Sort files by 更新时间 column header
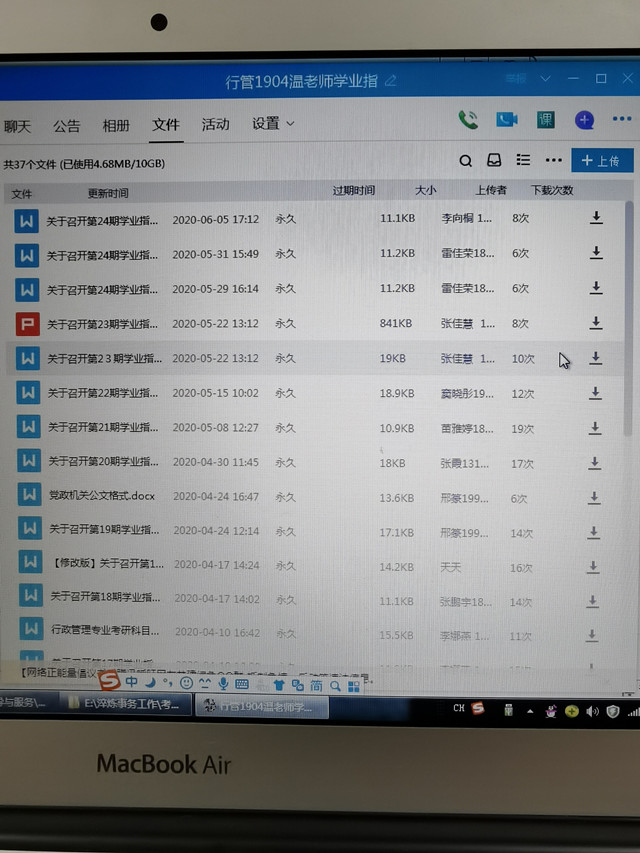The width and height of the screenshot is (640, 853). 108,192
